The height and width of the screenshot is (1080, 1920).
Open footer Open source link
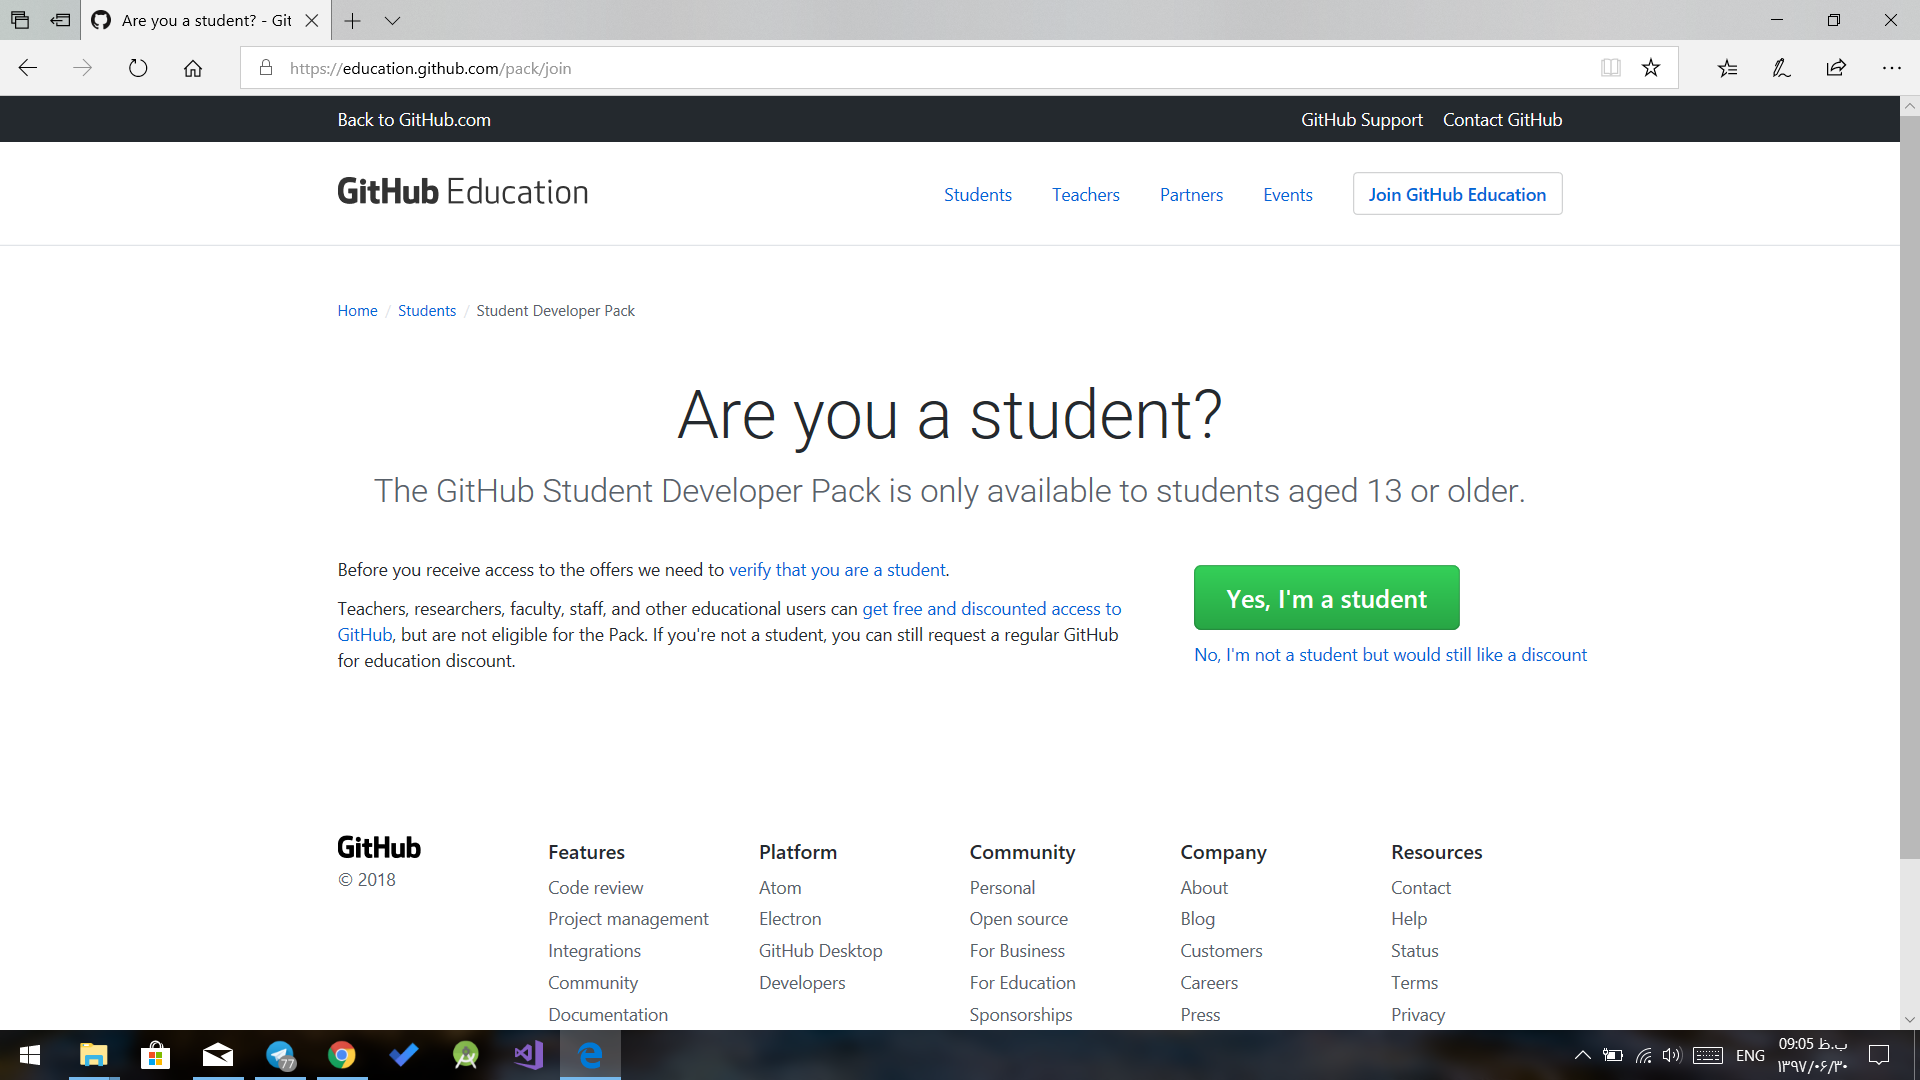pos(1018,919)
